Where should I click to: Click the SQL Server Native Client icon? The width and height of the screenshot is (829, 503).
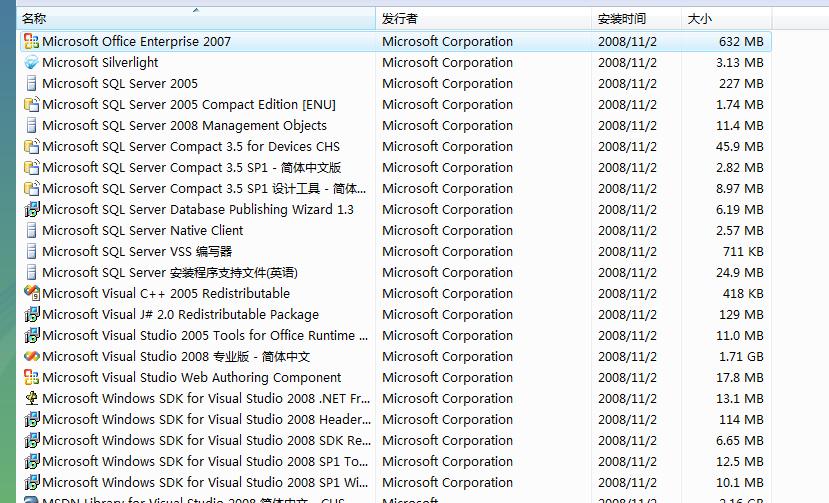[31, 231]
